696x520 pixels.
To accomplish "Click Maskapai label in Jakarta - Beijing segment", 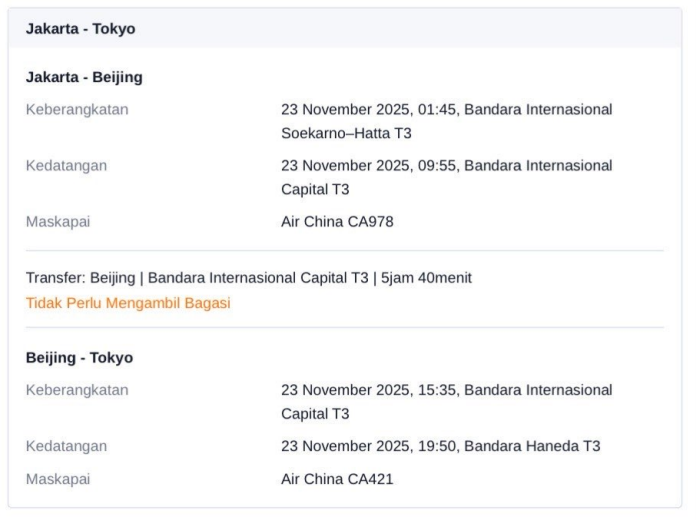I will [58, 222].
